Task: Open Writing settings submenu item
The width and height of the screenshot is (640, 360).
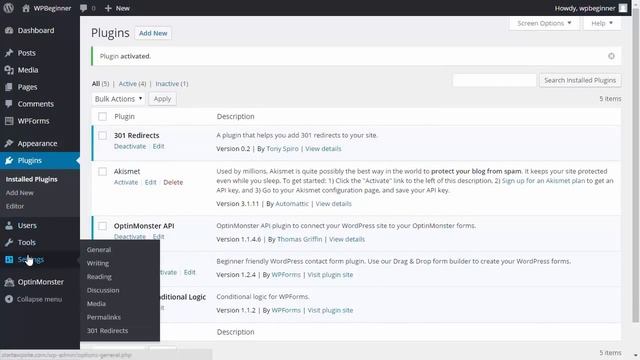Action: point(98,263)
